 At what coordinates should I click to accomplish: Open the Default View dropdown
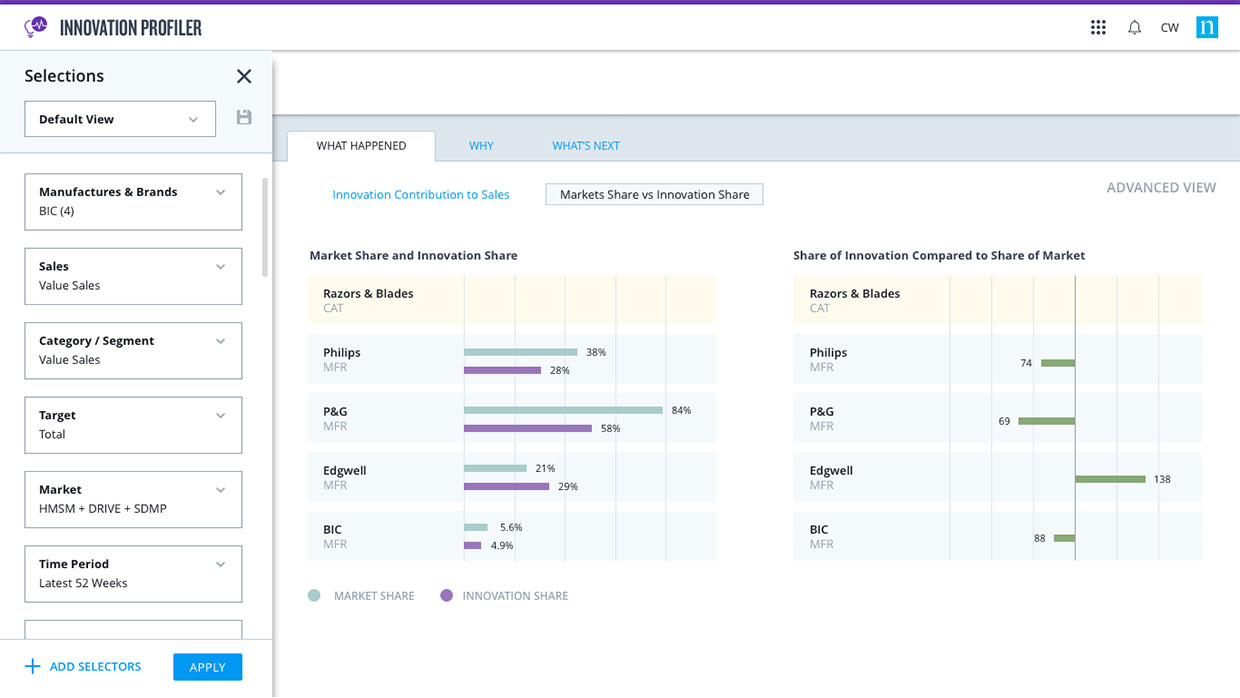click(120, 119)
